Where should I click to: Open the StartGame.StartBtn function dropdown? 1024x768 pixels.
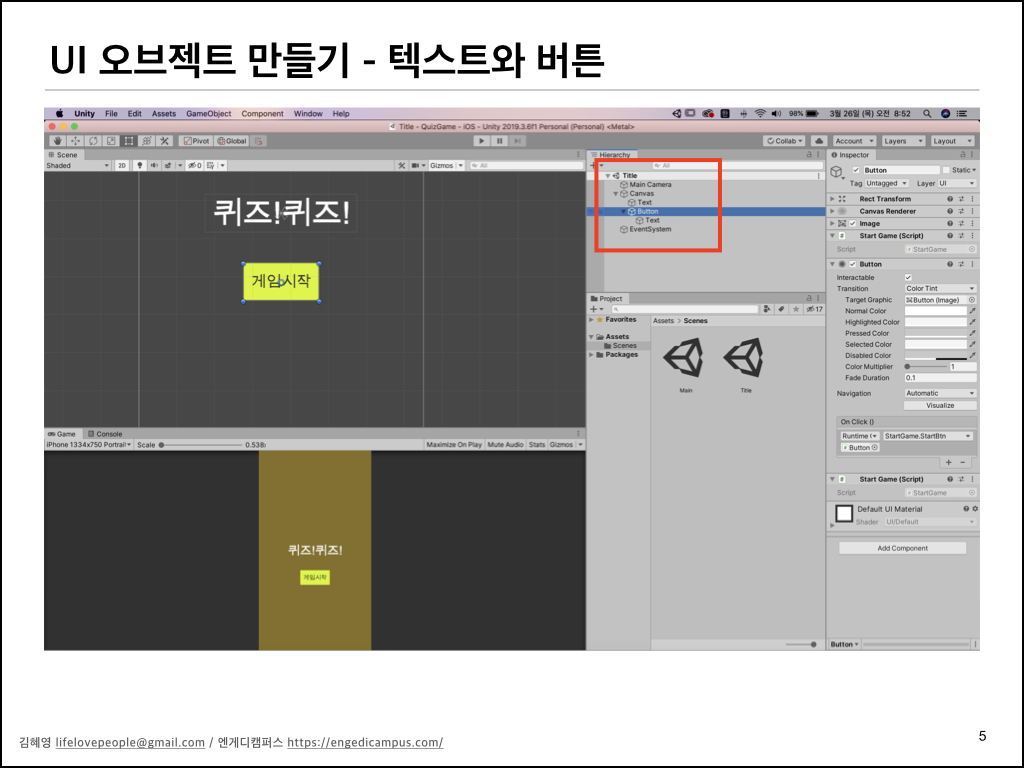point(927,436)
